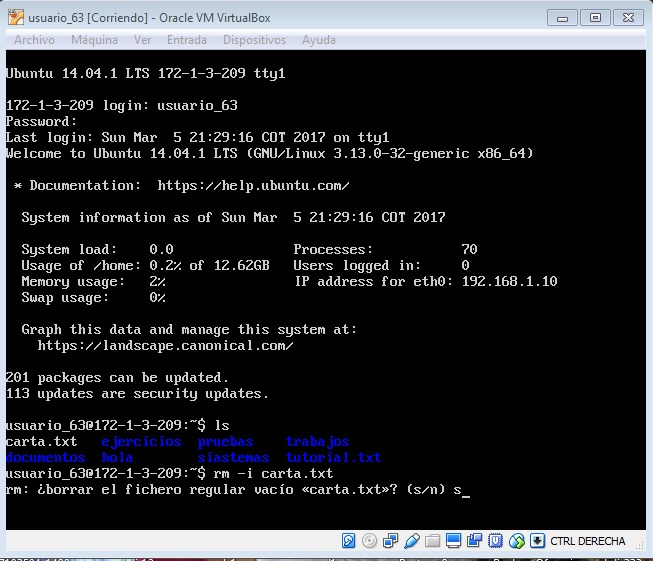The width and height of the screenshot is (653, 561).
Task: Click the trabajos directory name
Action: pyautogui.click(x=318, y=441)
